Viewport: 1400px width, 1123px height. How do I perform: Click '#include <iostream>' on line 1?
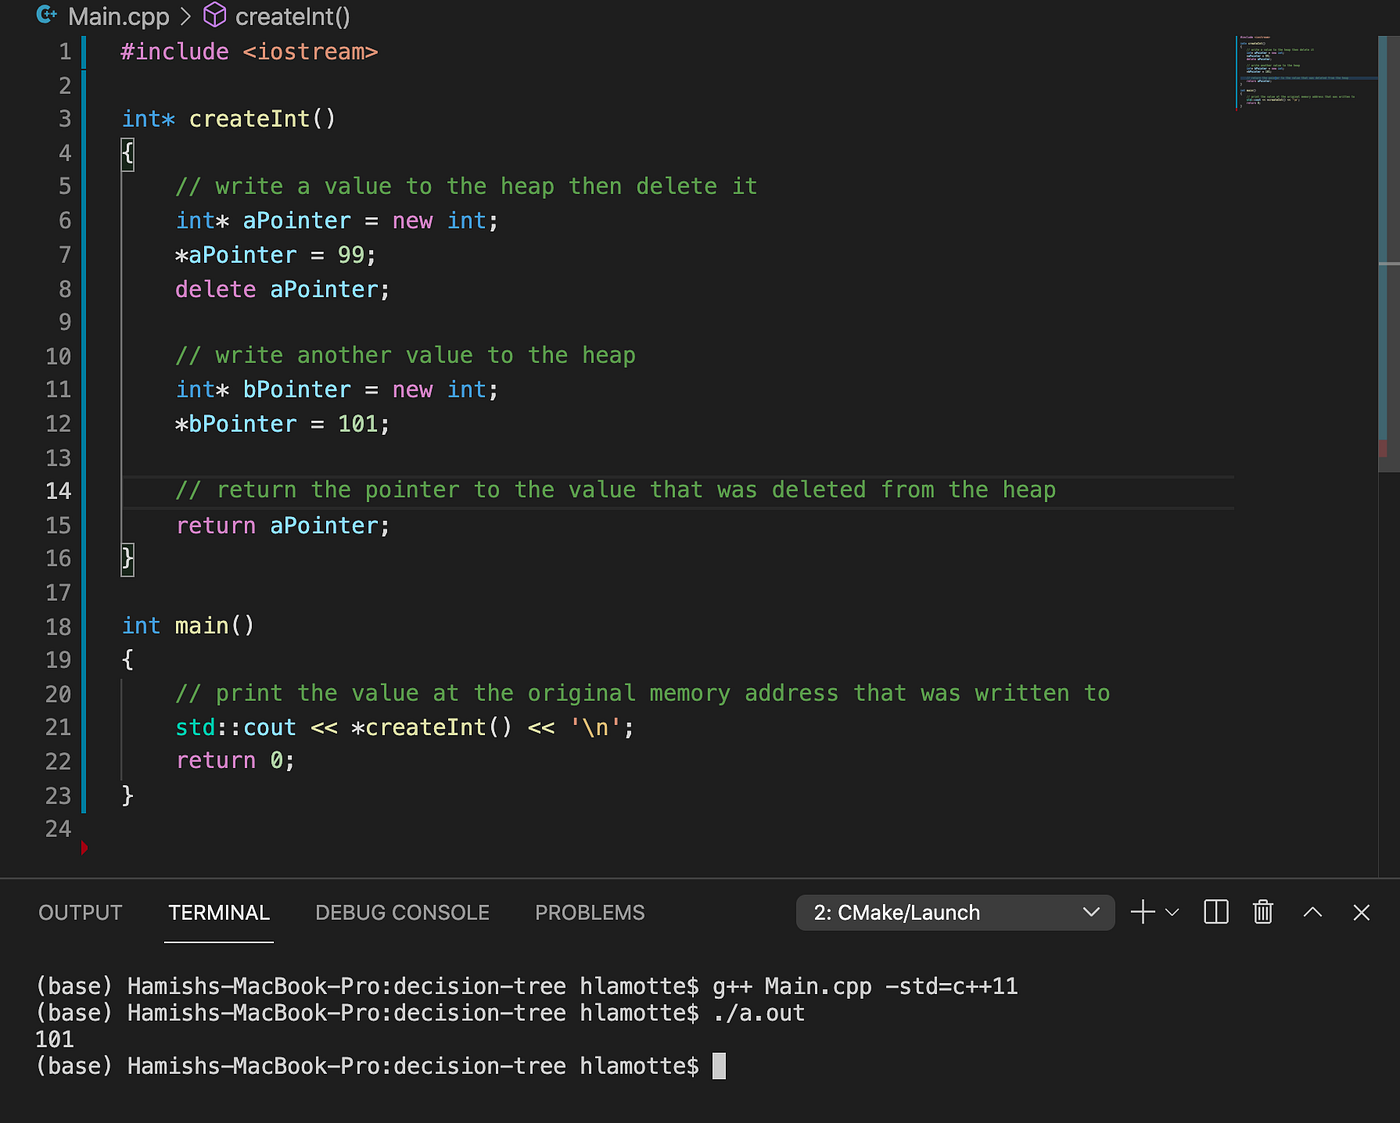coord(249,52)
